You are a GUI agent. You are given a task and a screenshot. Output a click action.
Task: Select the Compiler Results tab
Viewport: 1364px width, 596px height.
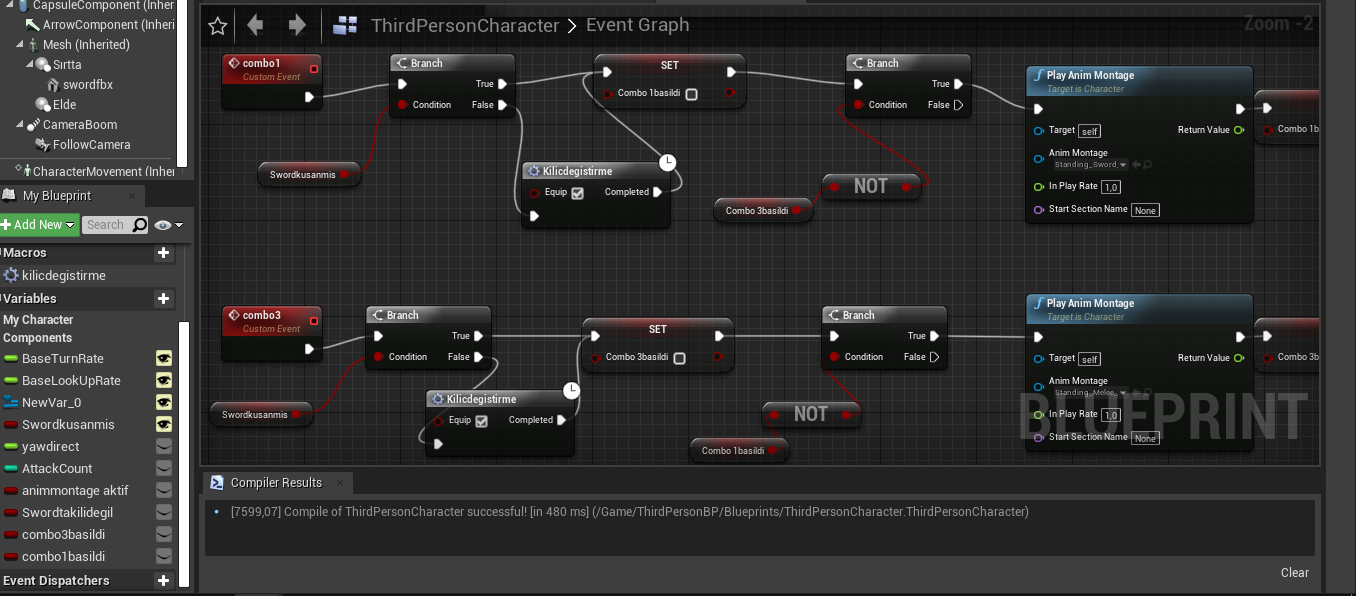click(x=276, y=483)
